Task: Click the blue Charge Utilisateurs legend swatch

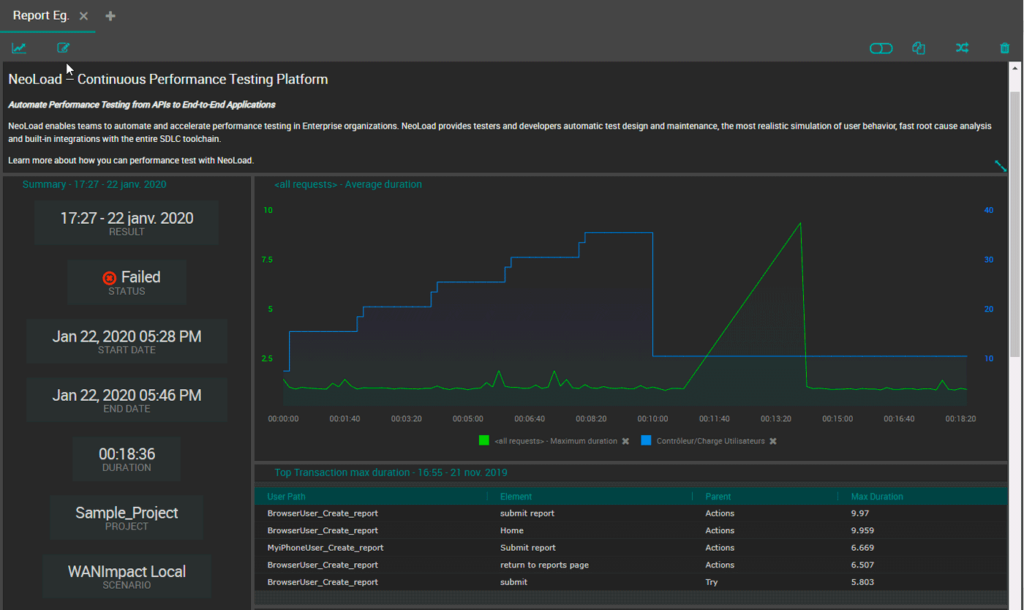Action: pos(646,440)
